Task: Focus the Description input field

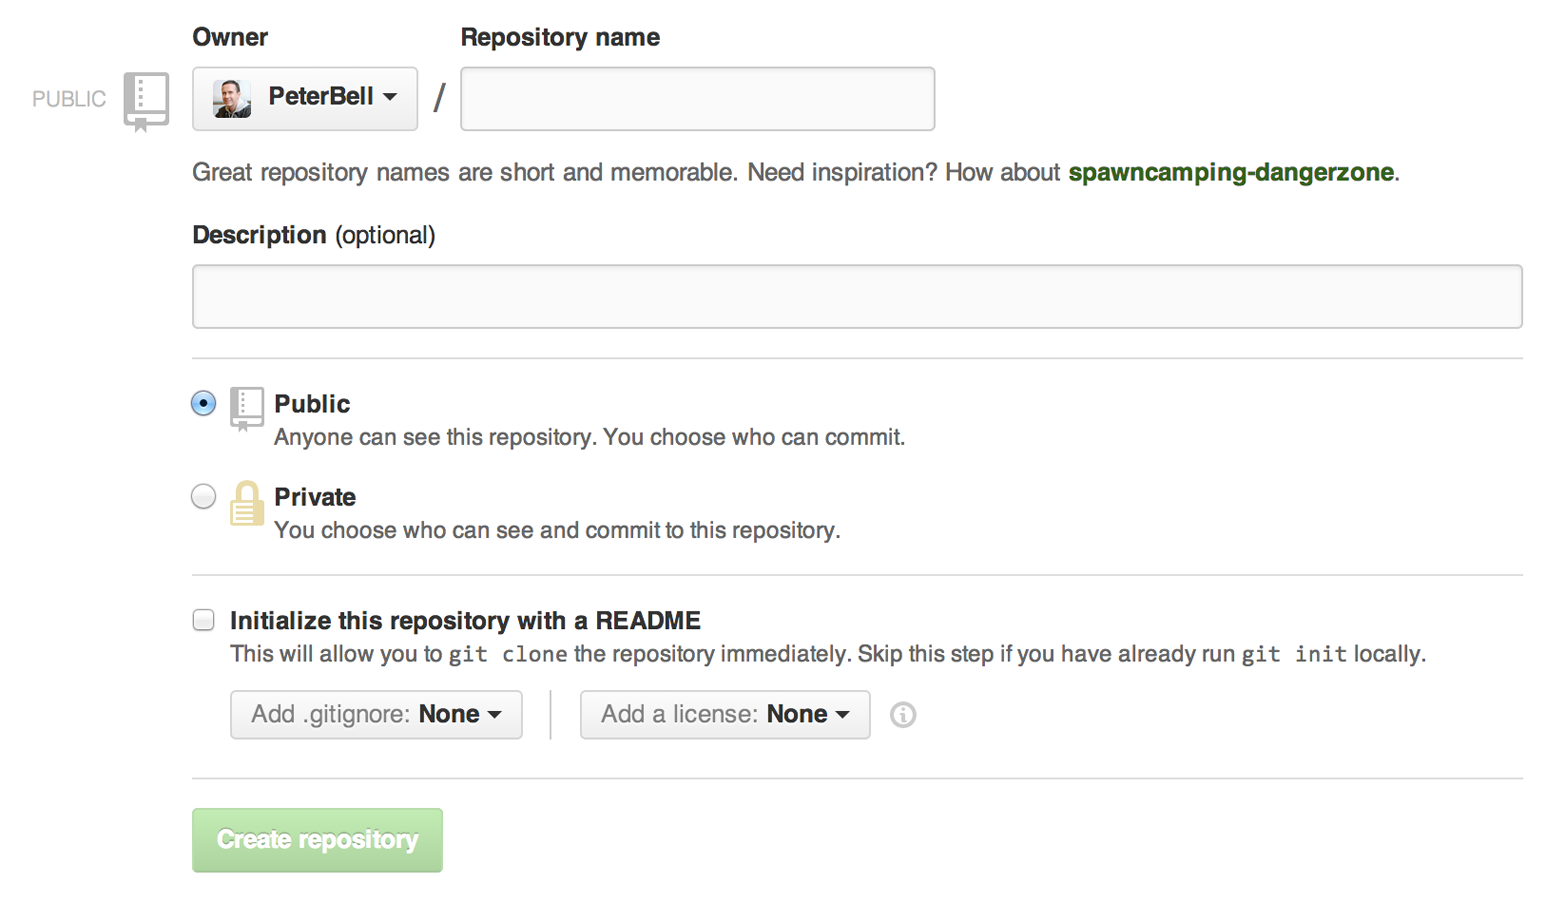Action: click(857, 296)
